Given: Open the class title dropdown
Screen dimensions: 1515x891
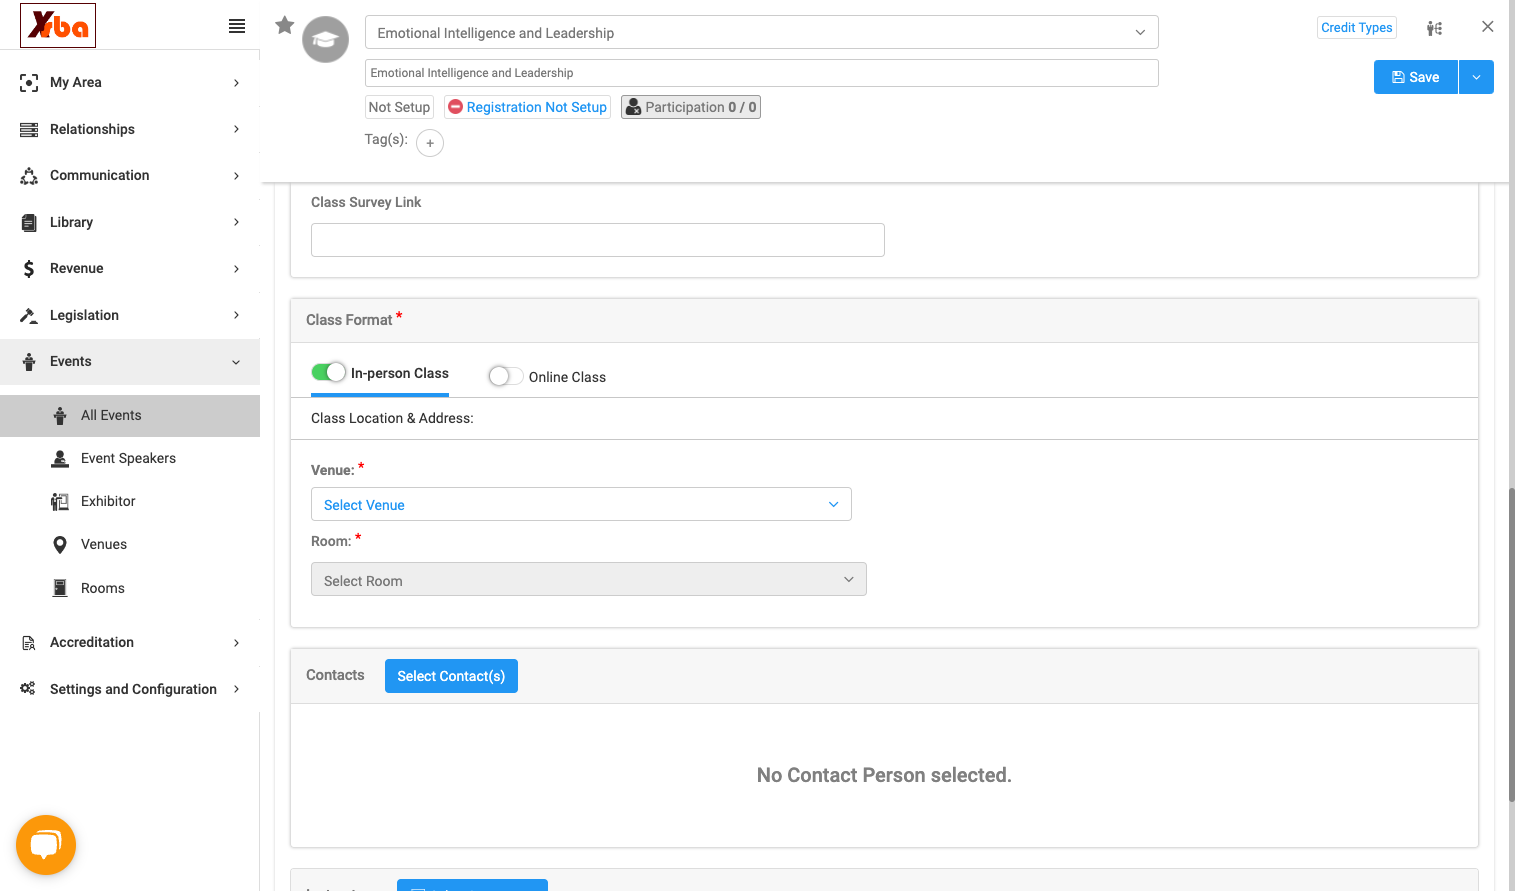Looking at the screenshot, I should [x=761, y=32].
